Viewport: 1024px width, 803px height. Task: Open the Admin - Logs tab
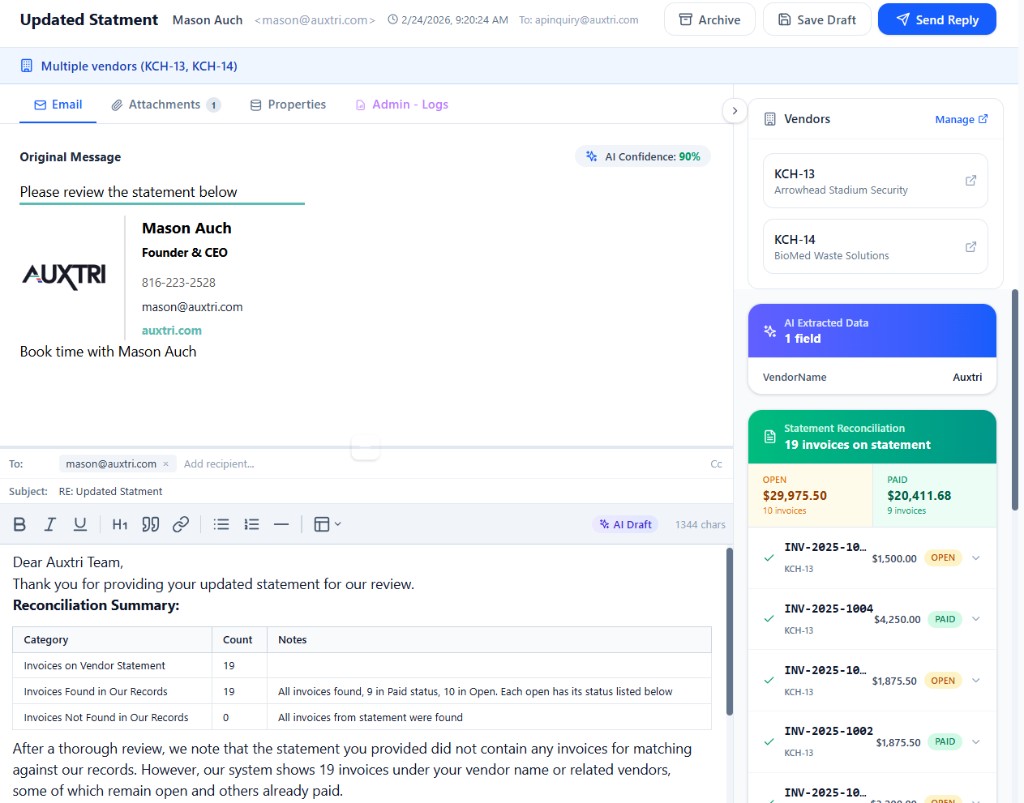[x=408, y=104]
